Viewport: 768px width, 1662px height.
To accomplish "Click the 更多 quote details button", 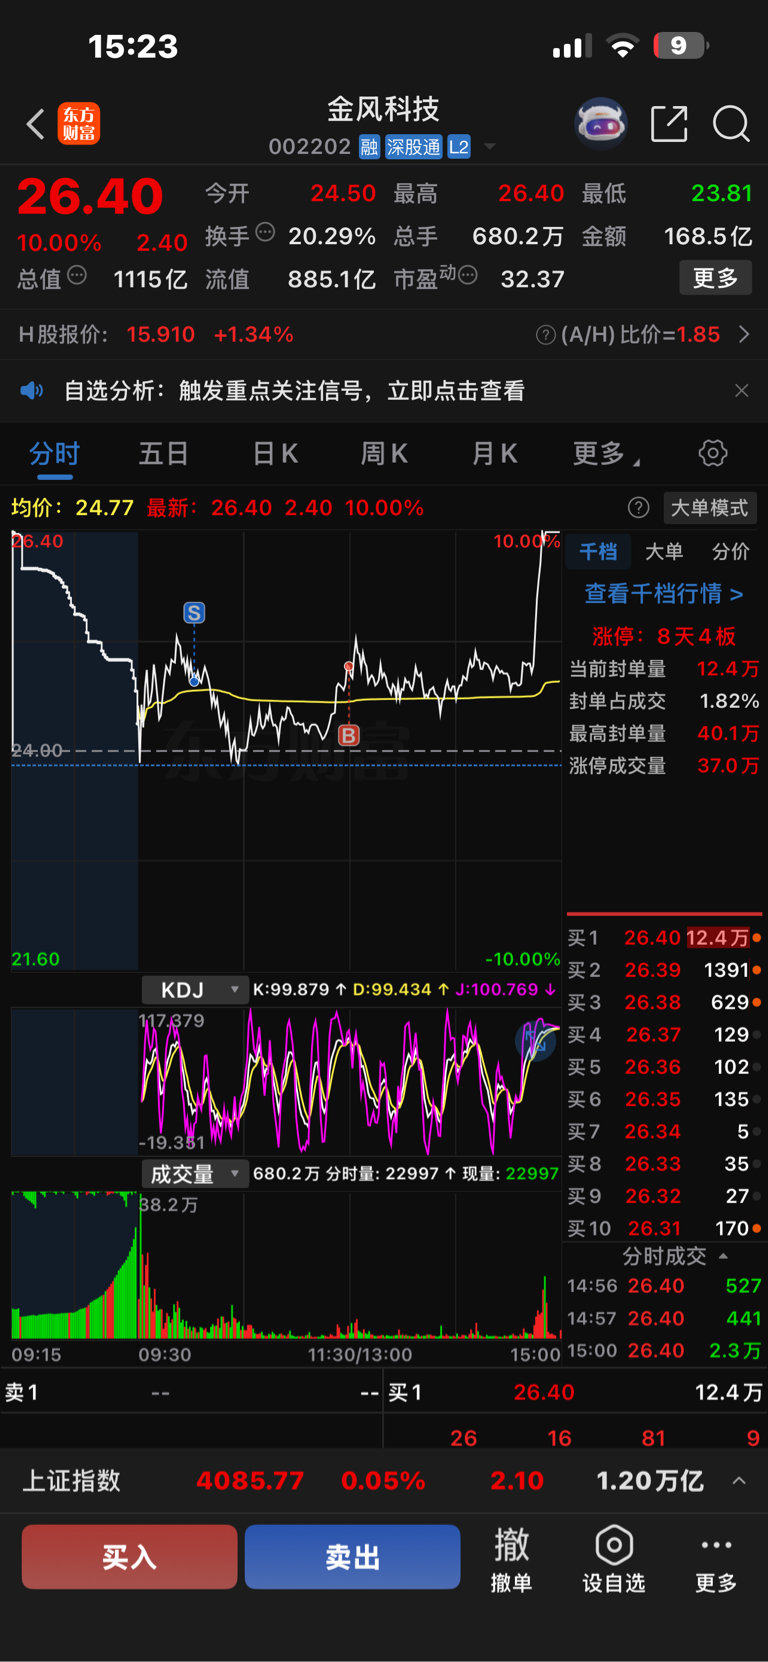I will point(716,278).
